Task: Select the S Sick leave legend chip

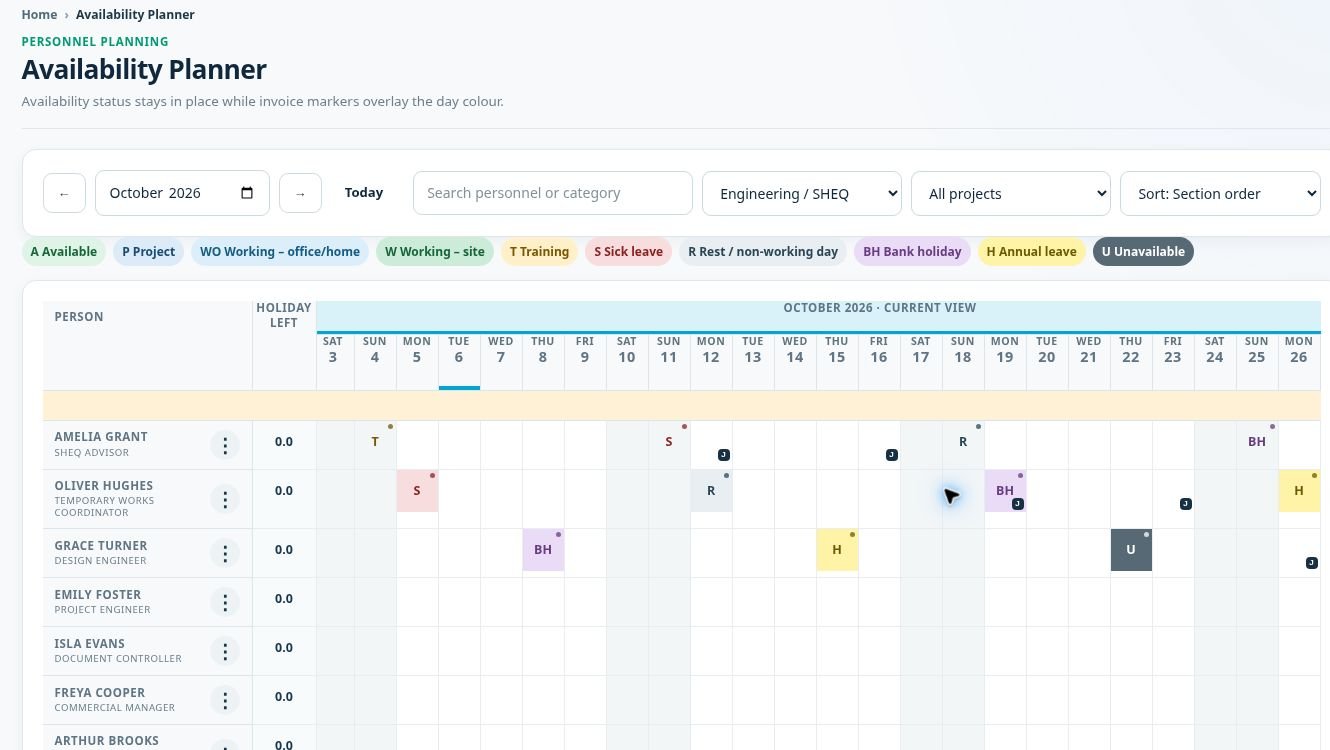Action: [x=628, y=252]
